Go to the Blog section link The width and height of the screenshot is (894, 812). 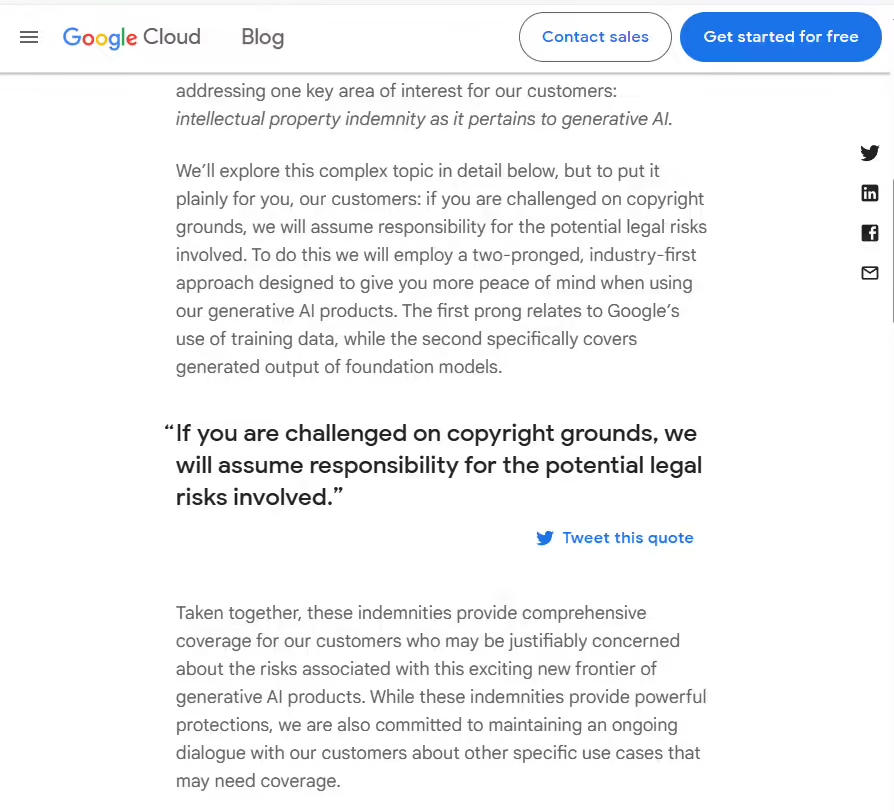tap(262, 38)
